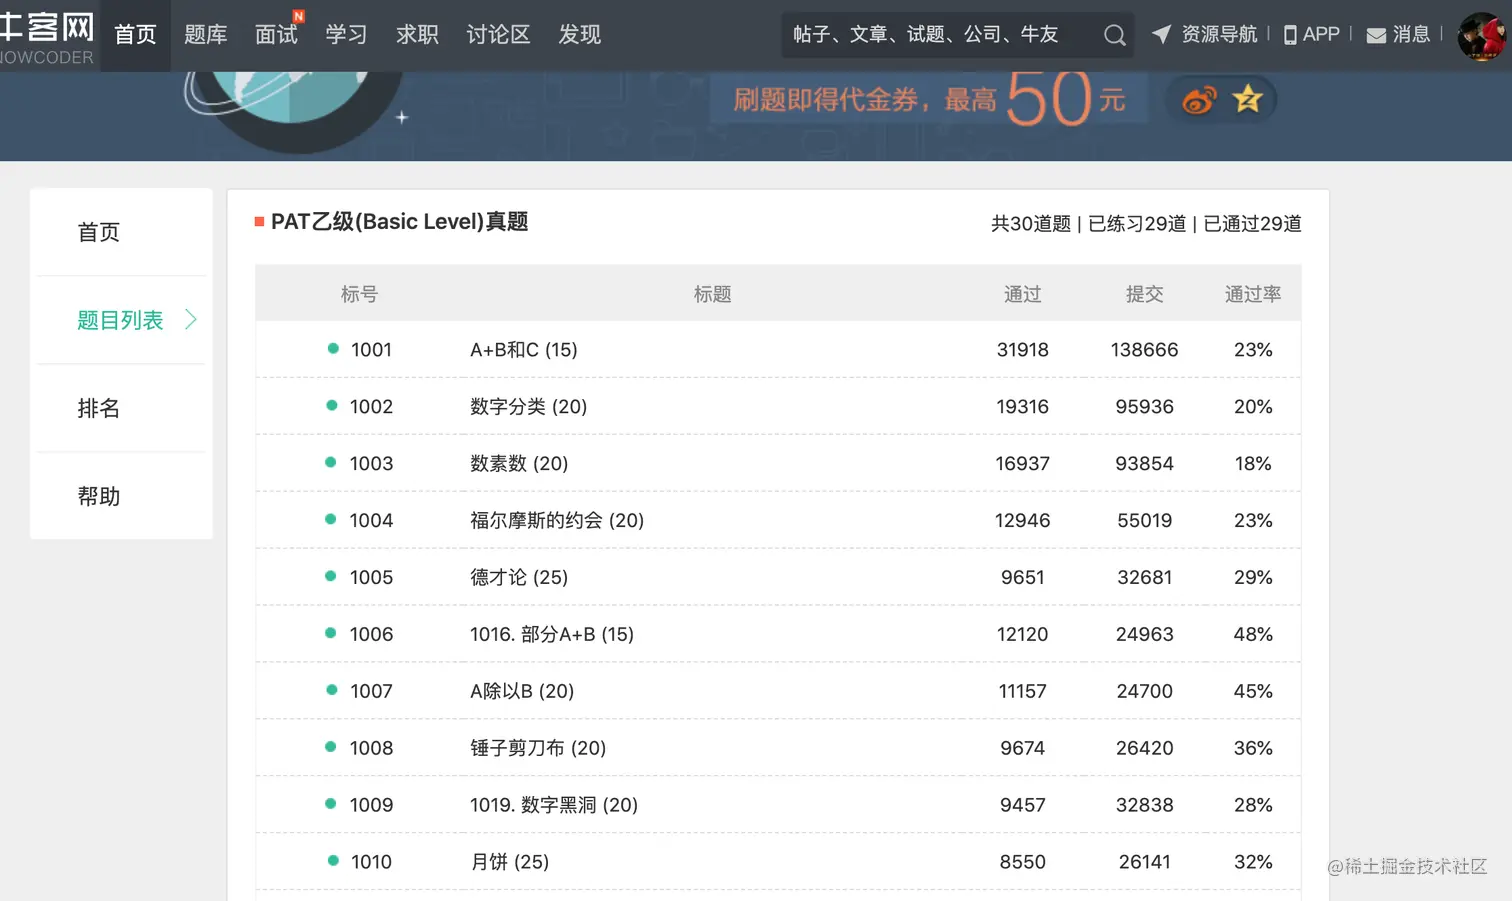The height and width of the screenshot is (901, 1512).
Task: Click pass count 31918
Action: [1023, 350]
